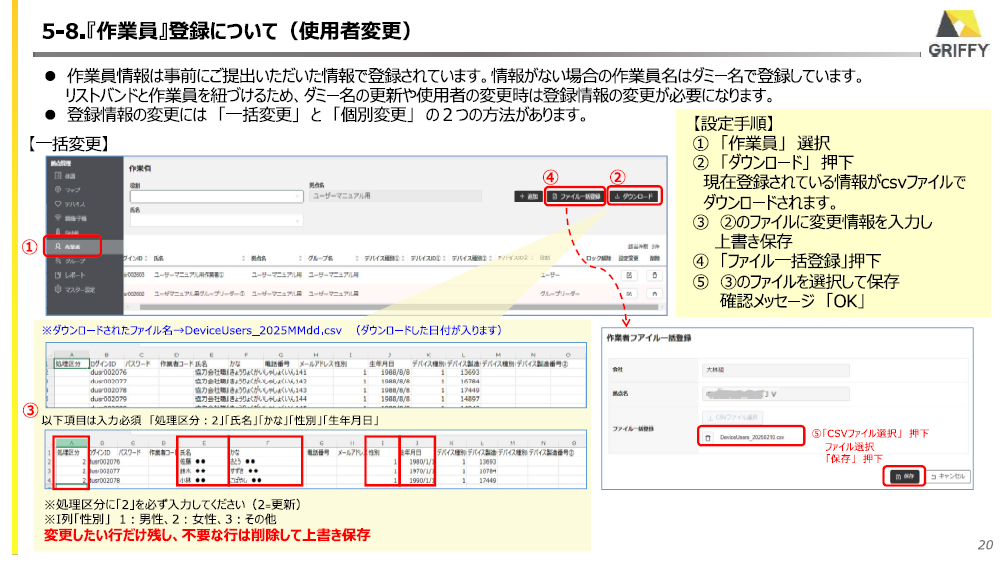Screen dimensions: 1005x566
Task: Click the キャンセル button in the dialog
Action: pyautogui.click(x=948, y=476)
